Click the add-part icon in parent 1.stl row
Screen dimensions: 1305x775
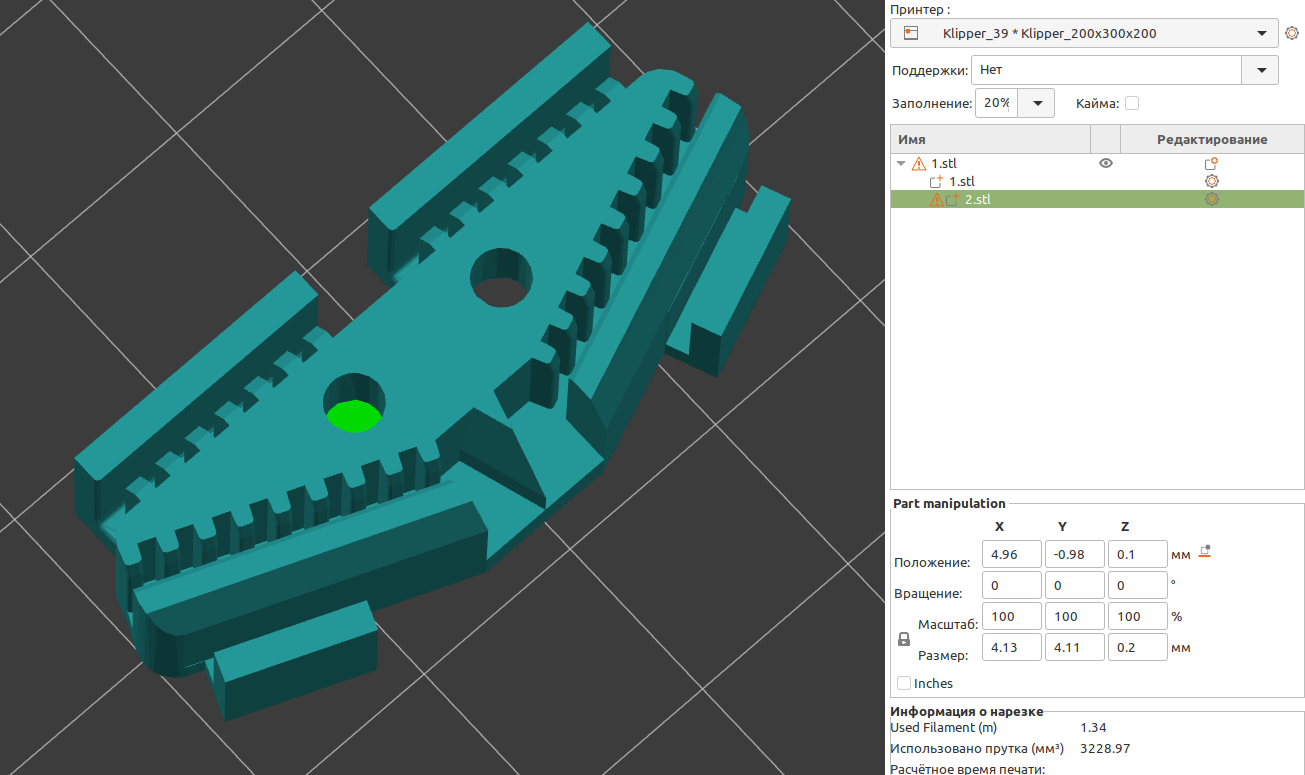pyautogui.click(x=1211, y=163)
